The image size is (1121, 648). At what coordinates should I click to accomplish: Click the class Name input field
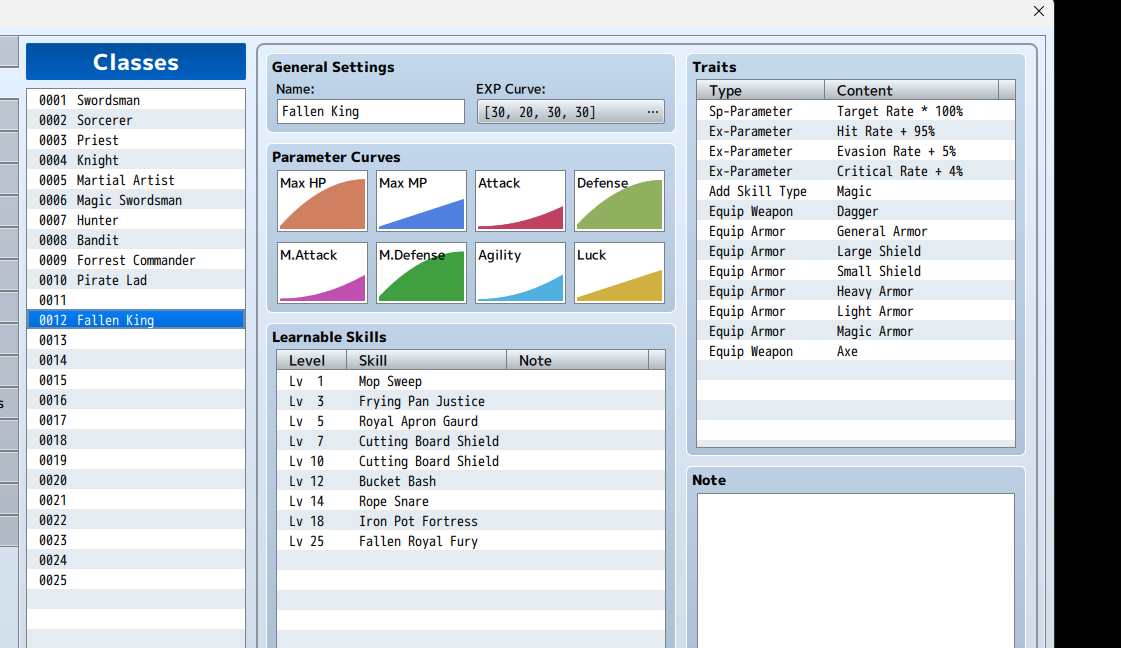[370, 112]
